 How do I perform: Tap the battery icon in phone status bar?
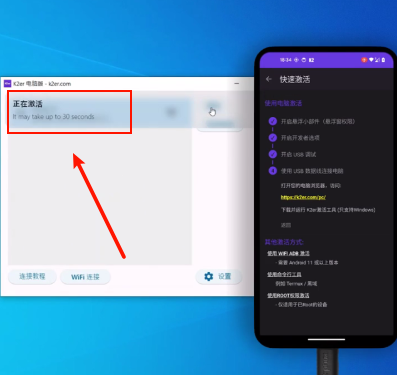coord(383,60)
